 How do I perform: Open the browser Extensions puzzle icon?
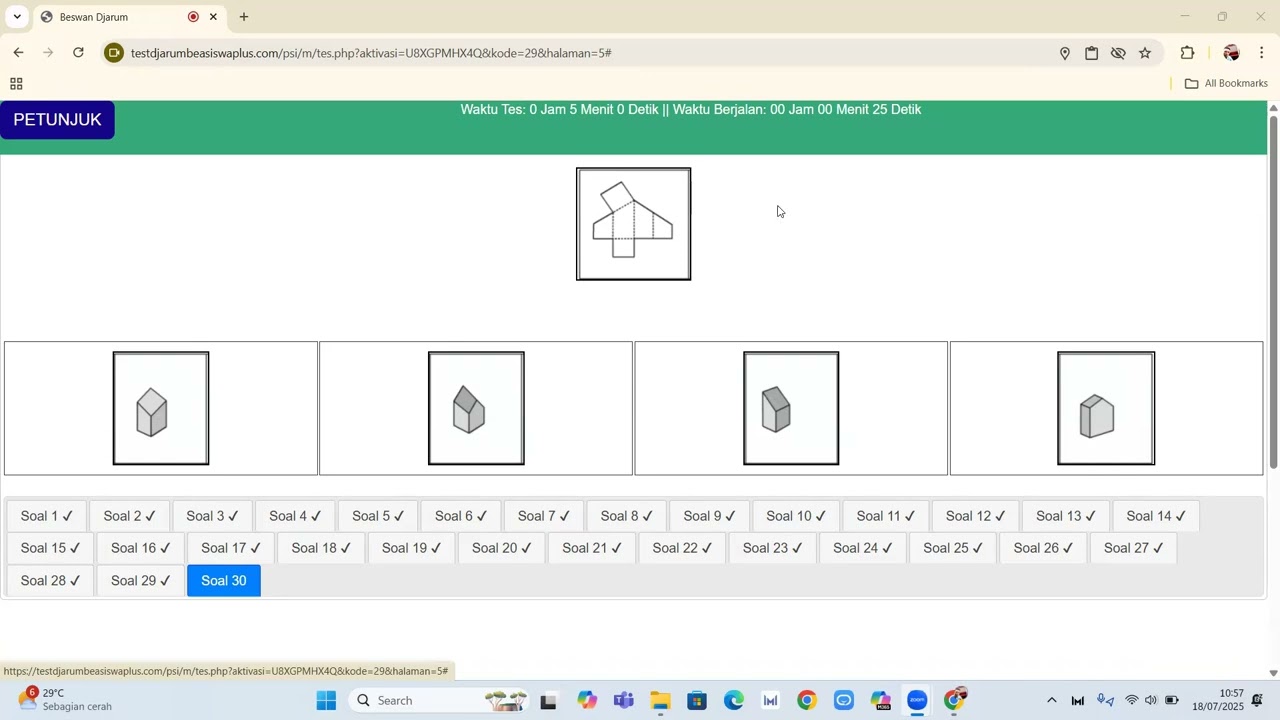click(1188, 53)
